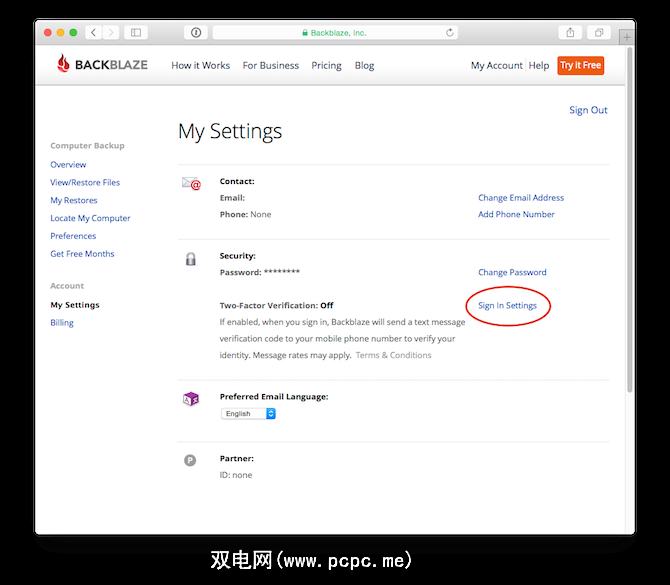
Task: Click the page vertical scrollbar
Action: [x=629, y=222]
